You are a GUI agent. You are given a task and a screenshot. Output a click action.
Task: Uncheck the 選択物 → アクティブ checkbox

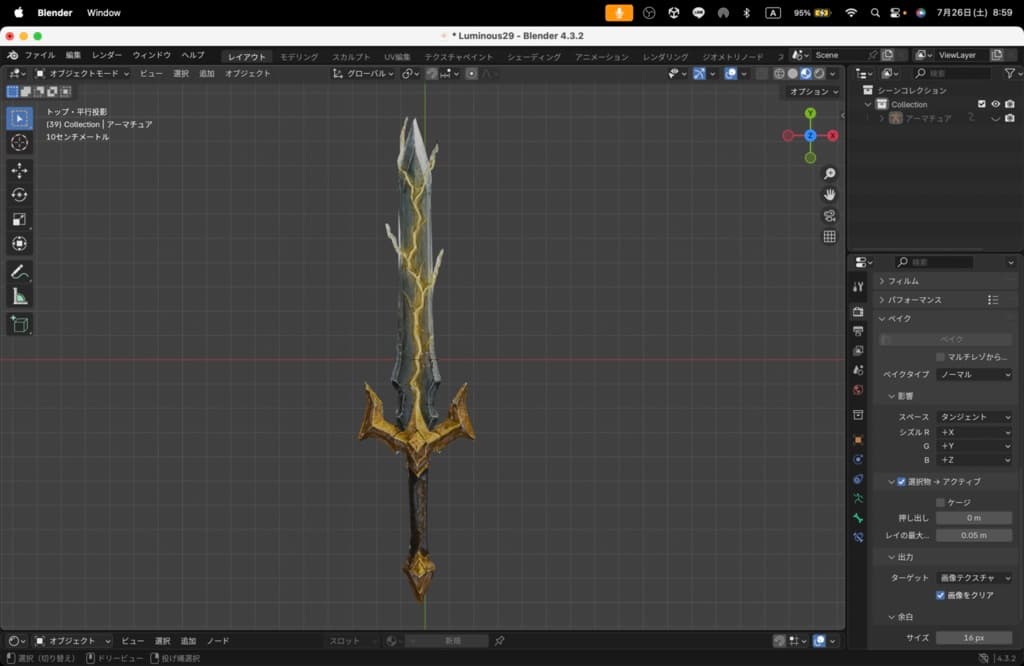pyautogui.click(x=901, y=482)
